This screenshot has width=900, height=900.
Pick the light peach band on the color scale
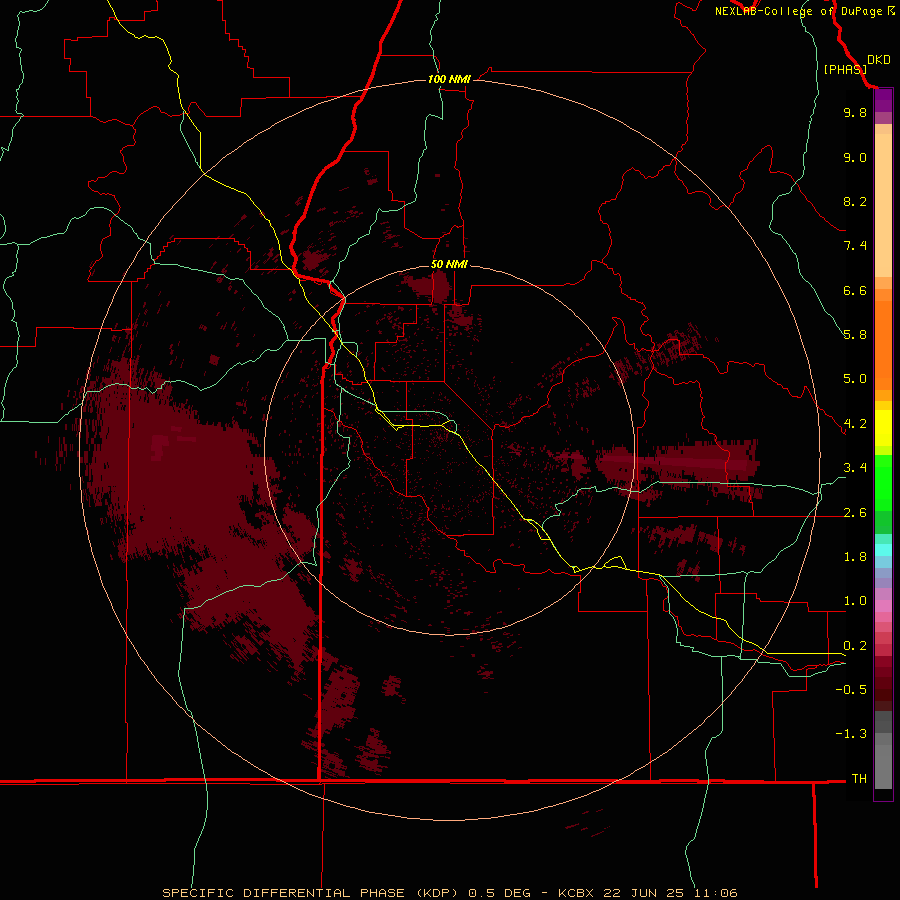point(883,205)
